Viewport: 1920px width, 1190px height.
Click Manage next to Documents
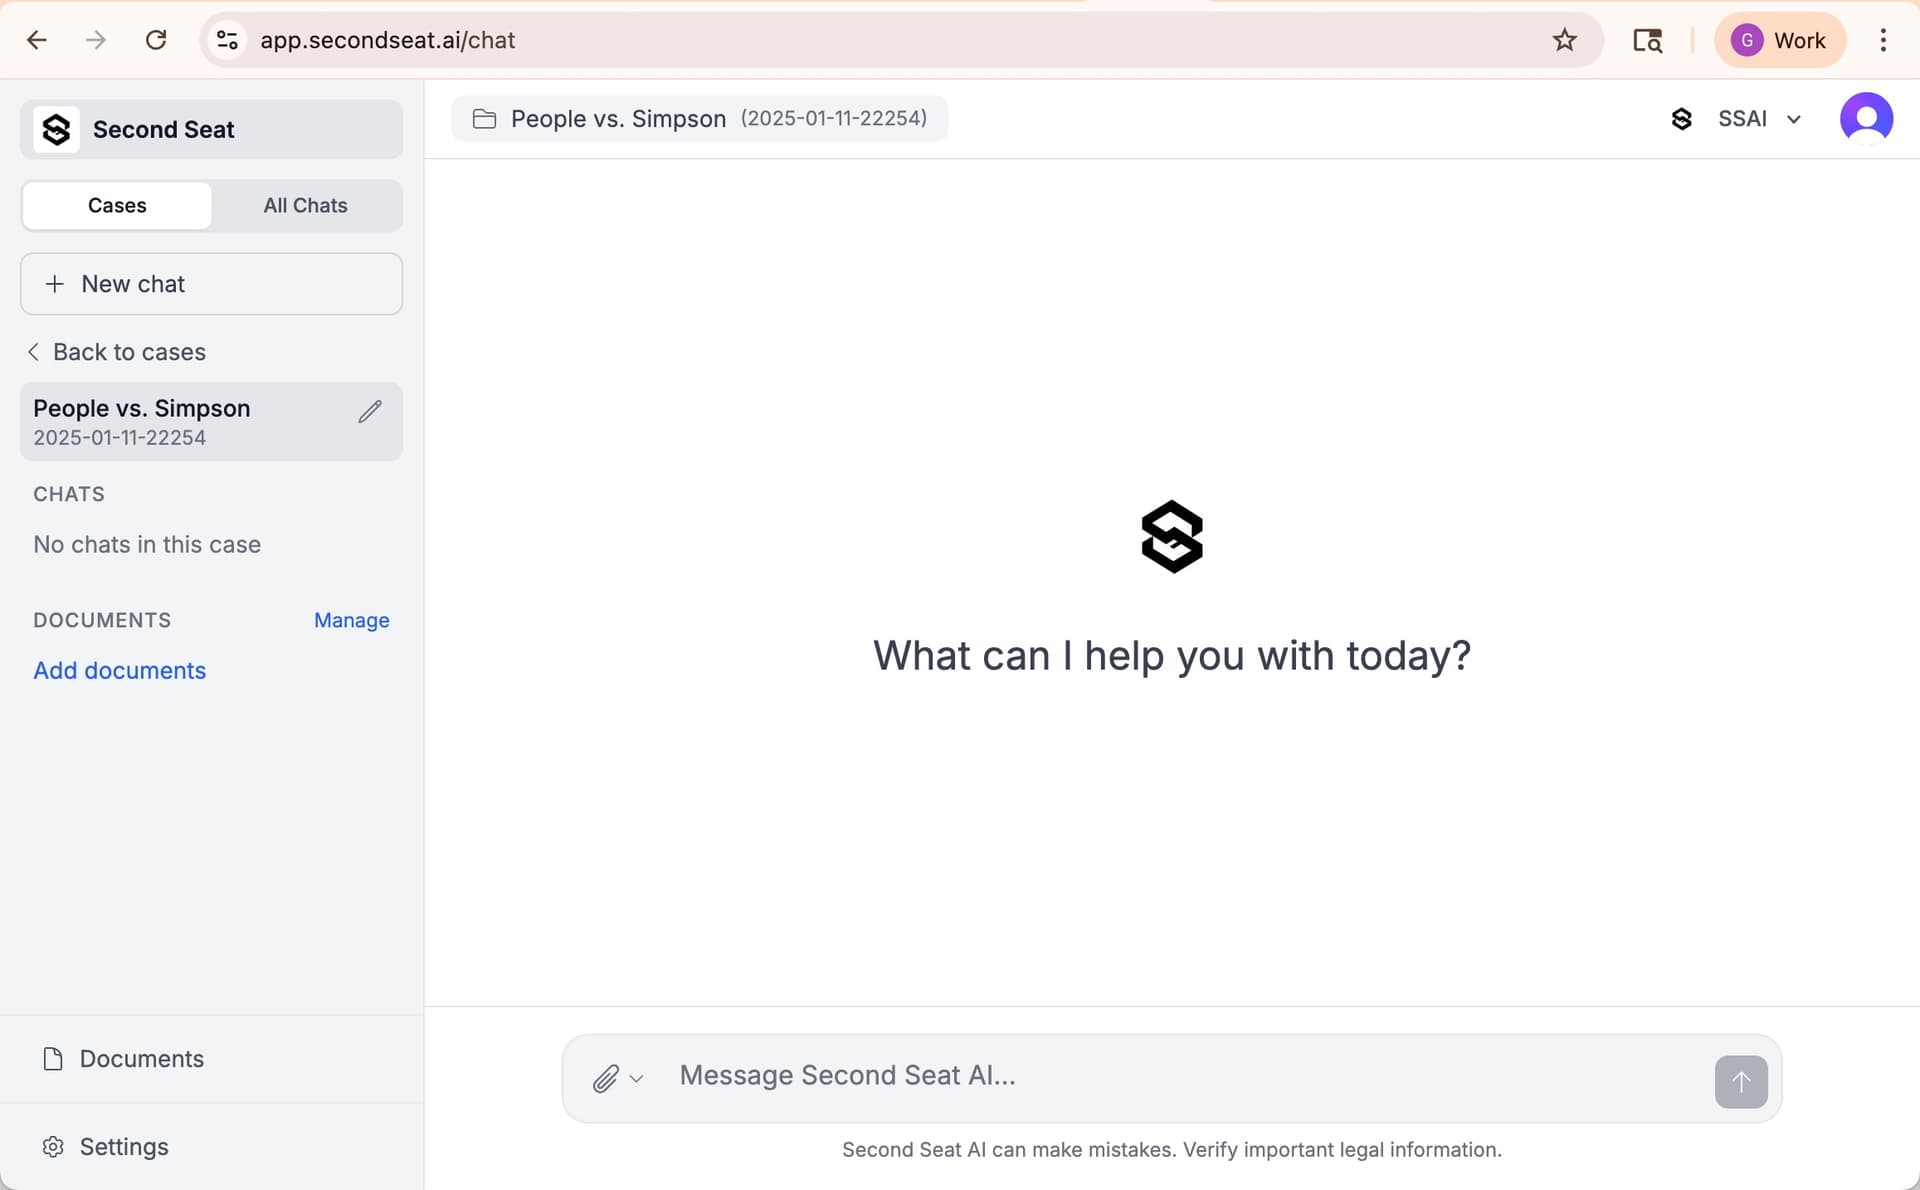click(x=351, y=620)
